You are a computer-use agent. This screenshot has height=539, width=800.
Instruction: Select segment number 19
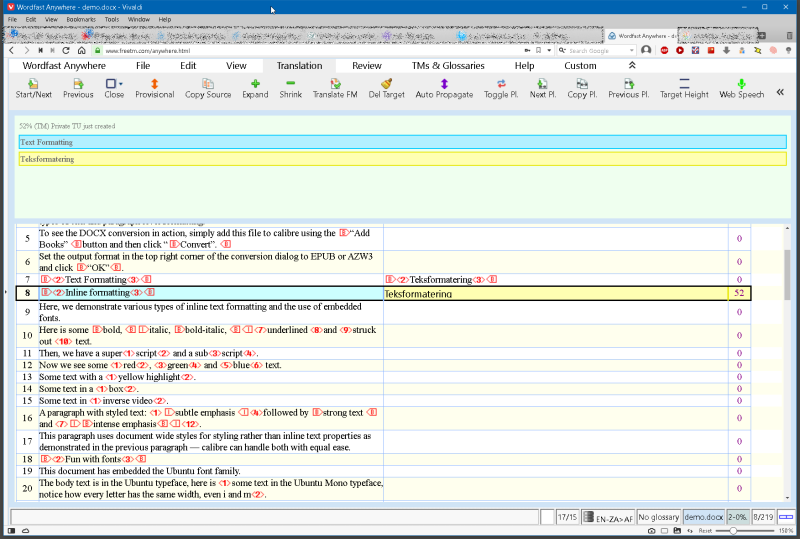pyautogui.click(x=28, y=471)
